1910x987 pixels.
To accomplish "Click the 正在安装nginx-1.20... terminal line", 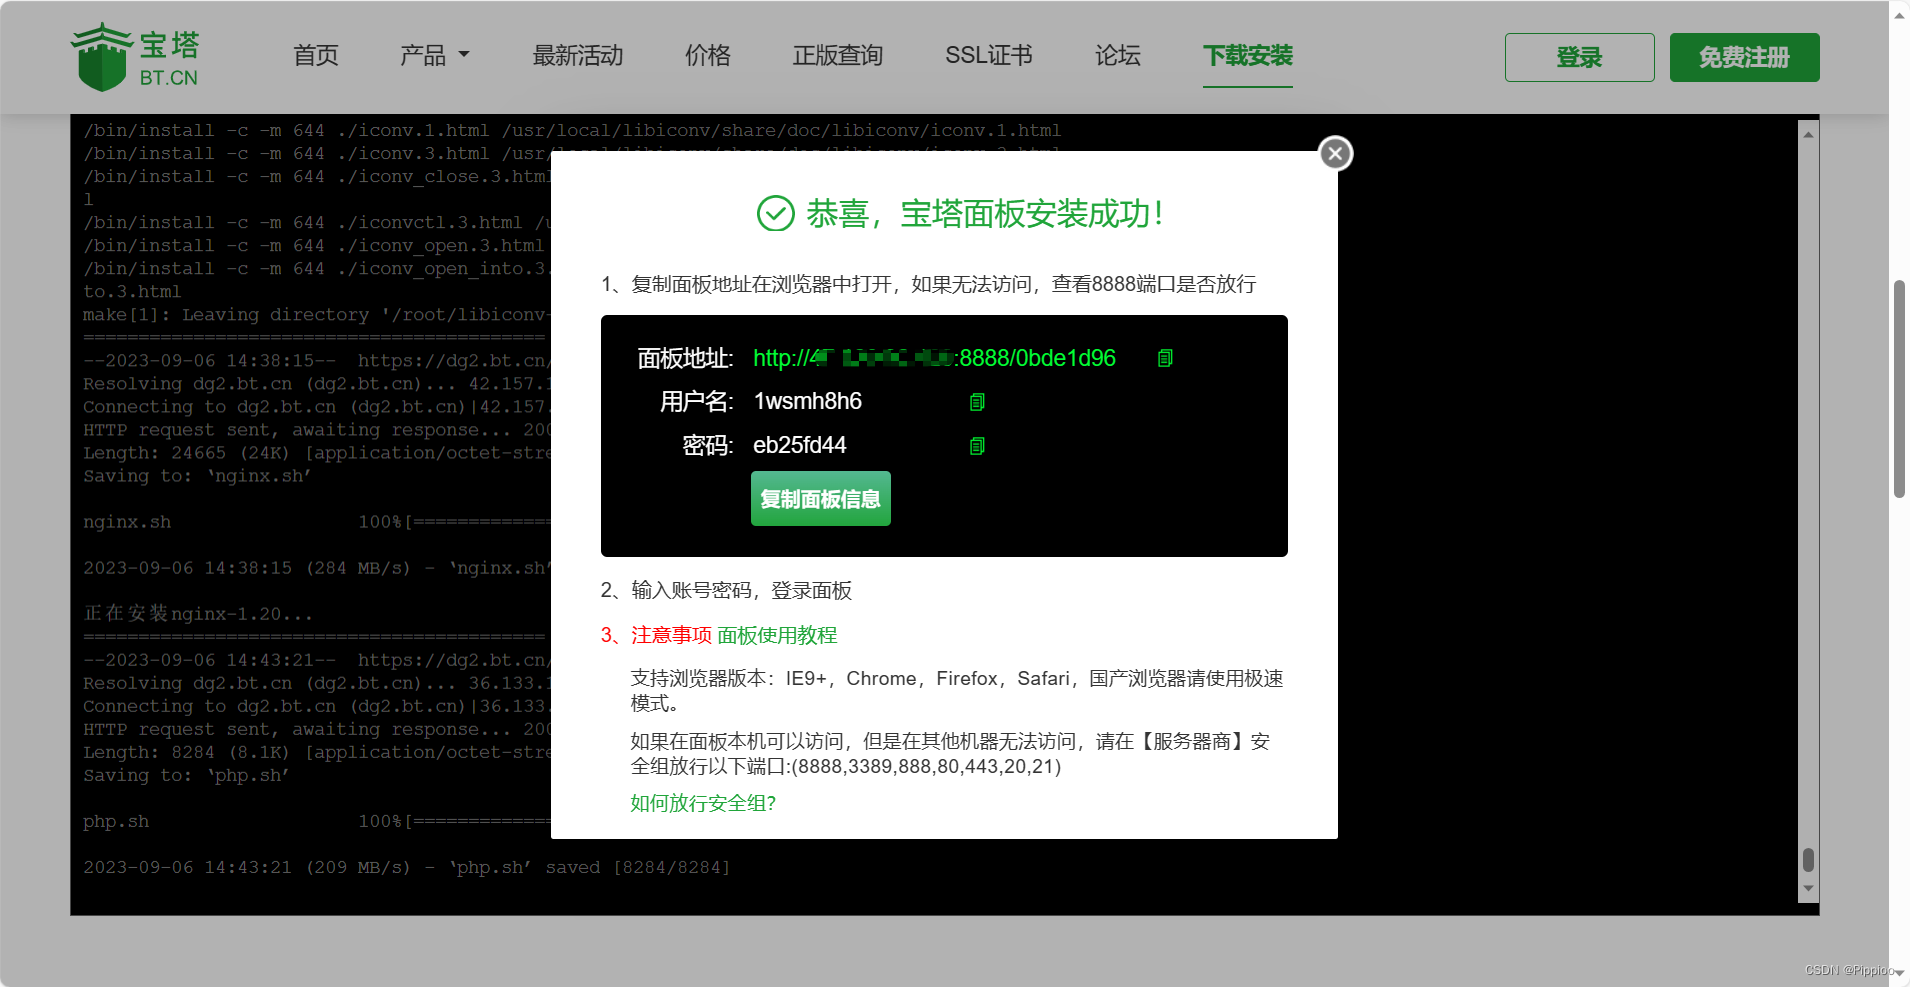I will (x=198, y=614).
